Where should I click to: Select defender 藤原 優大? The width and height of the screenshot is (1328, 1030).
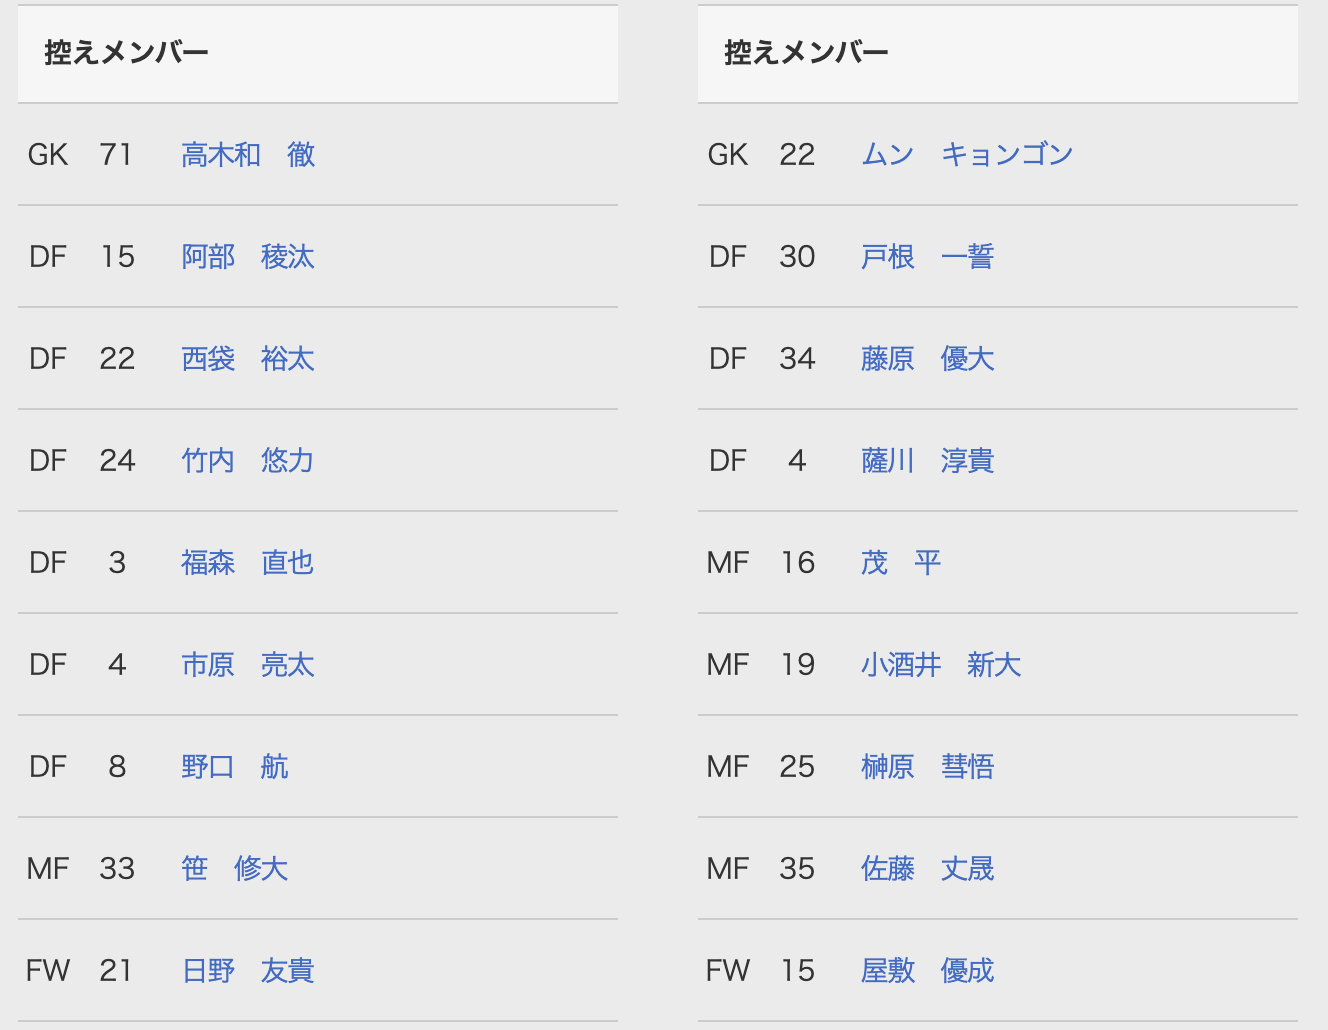click(x=928, y=359)
